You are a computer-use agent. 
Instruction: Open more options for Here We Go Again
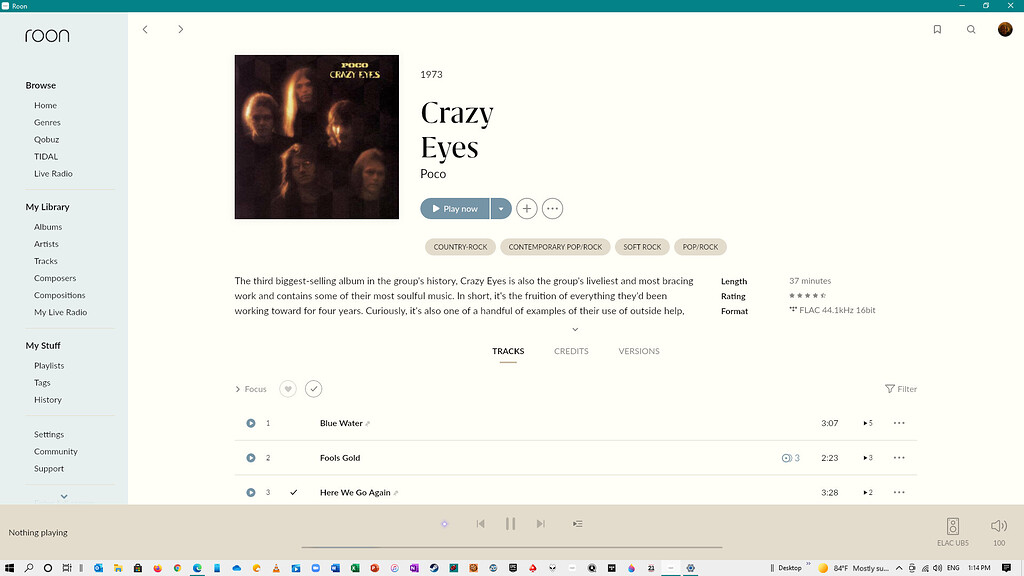(x=899, y=492)
